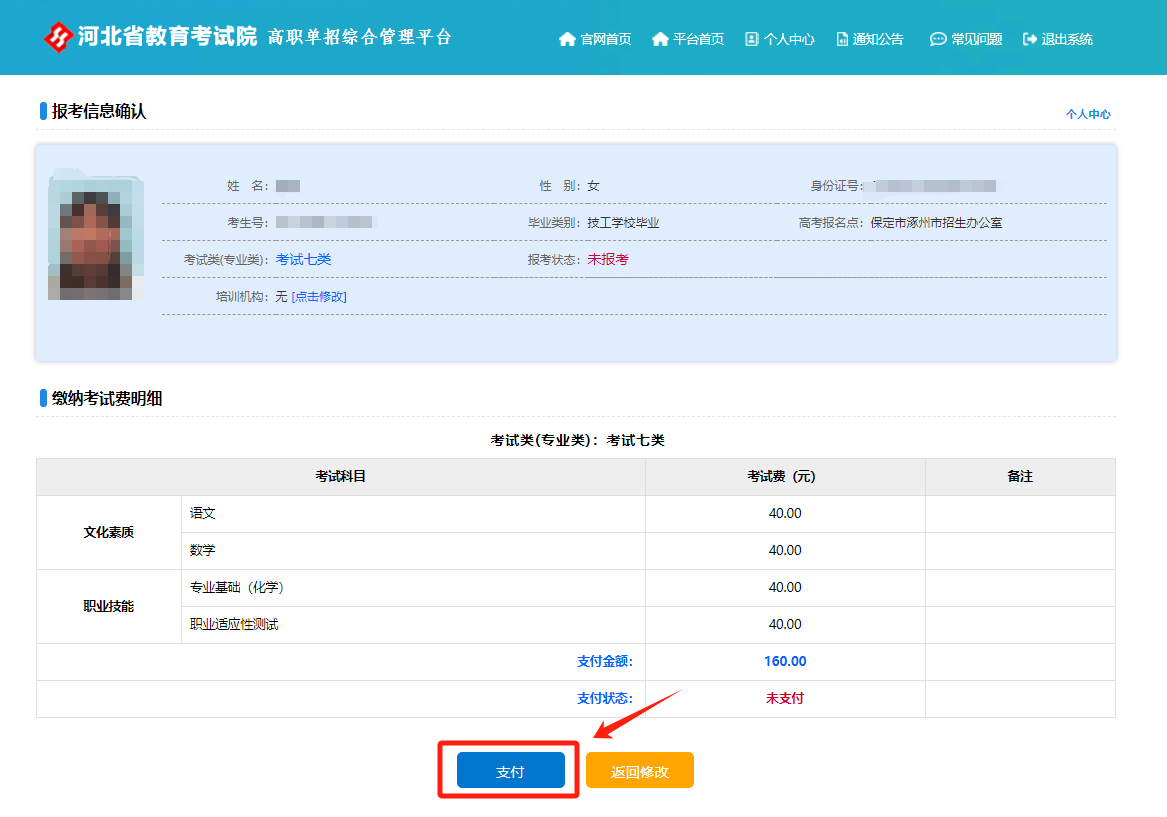Screen dimensions: 1167x817
Task: Click the [点击修改] link for 培训机构
Action: (x=319, y=297)
